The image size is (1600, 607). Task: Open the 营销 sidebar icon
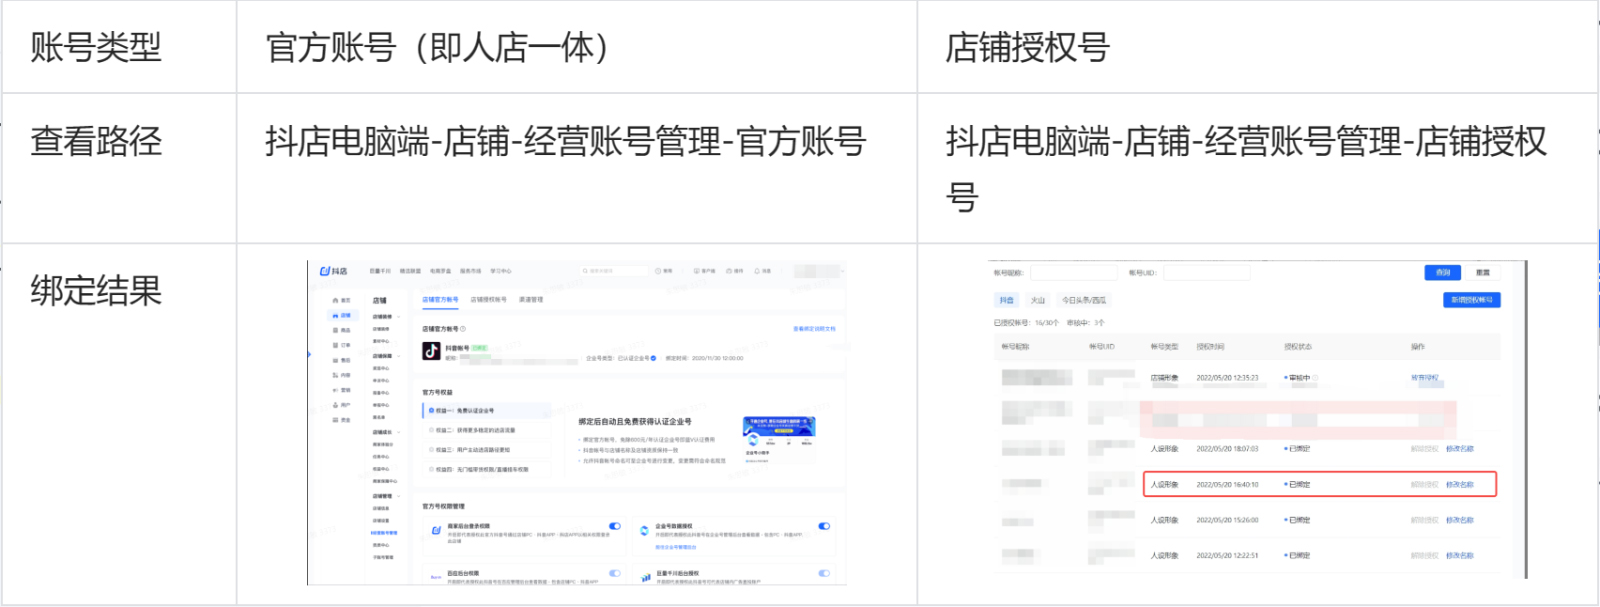click(x=335, y=390)
